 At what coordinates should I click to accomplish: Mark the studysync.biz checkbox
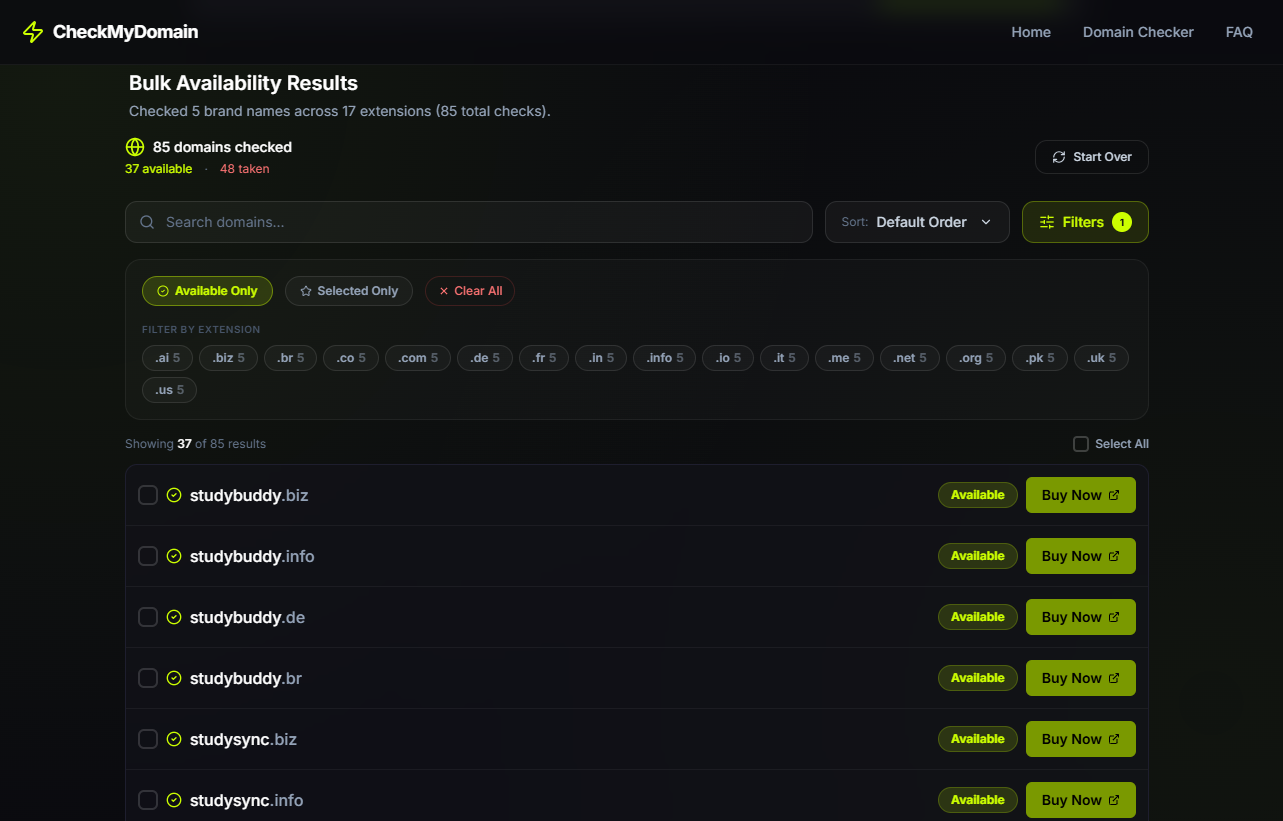[x=148, y=739]
